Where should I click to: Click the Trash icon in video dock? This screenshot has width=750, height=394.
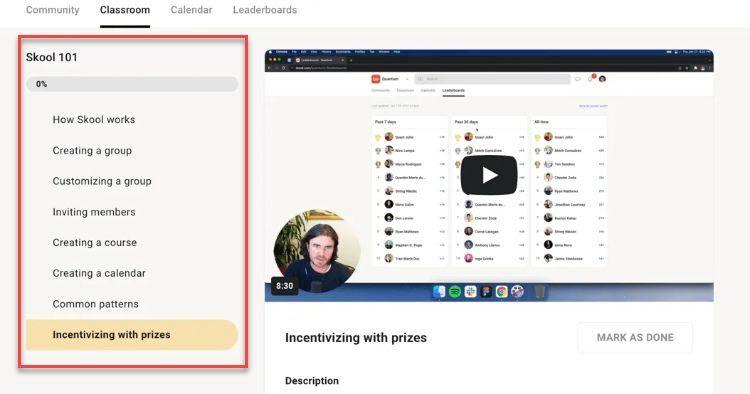[x=540, y=291]
